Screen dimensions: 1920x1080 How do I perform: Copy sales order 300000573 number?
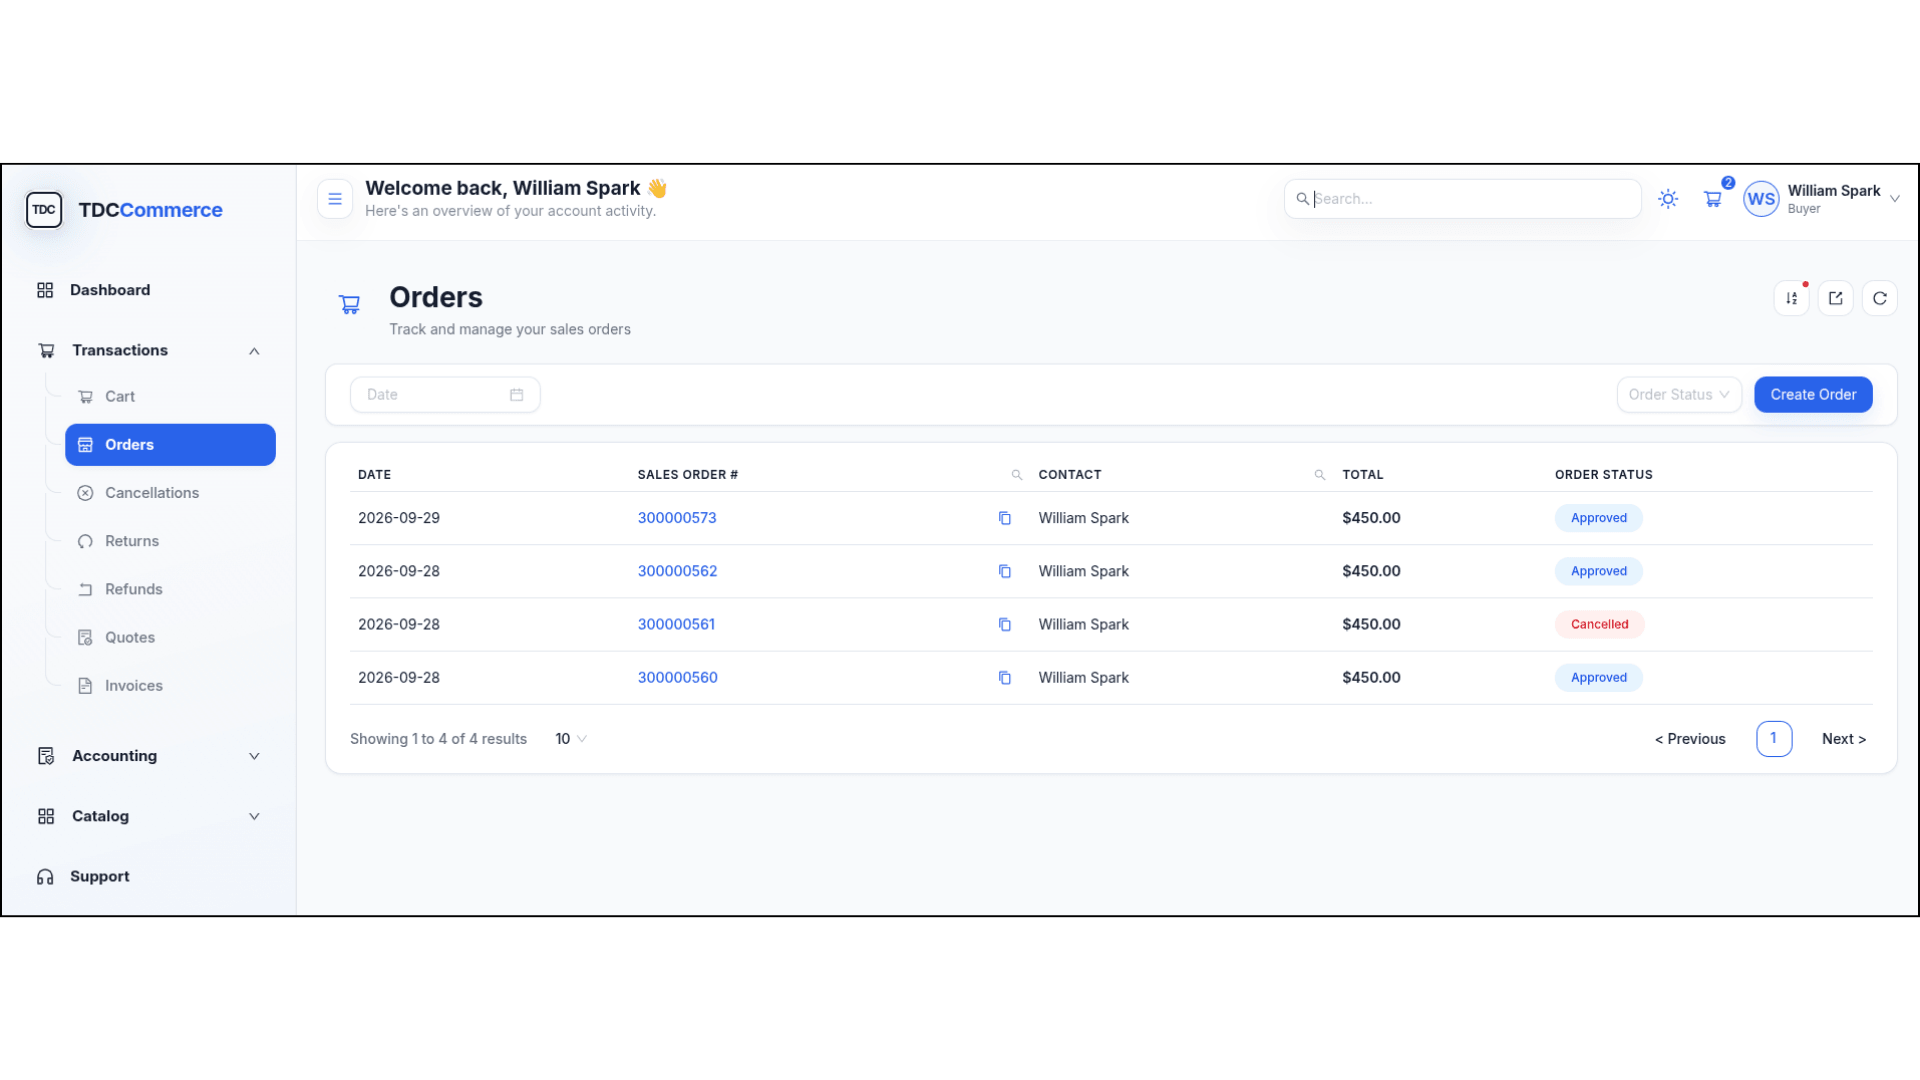click(1005, 518)
